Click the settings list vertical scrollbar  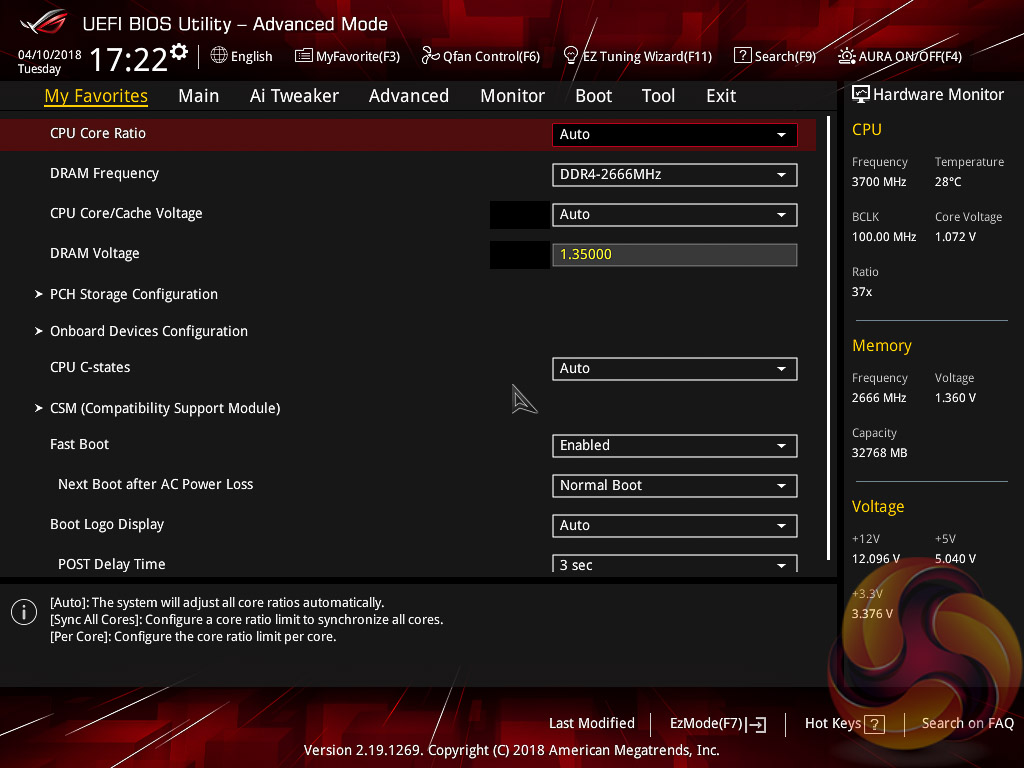(x=828, y=338)
